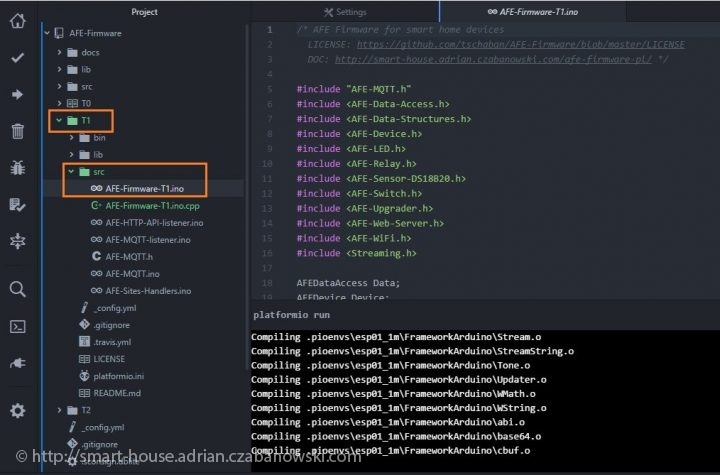Click the Upload arrow icon

17,94
